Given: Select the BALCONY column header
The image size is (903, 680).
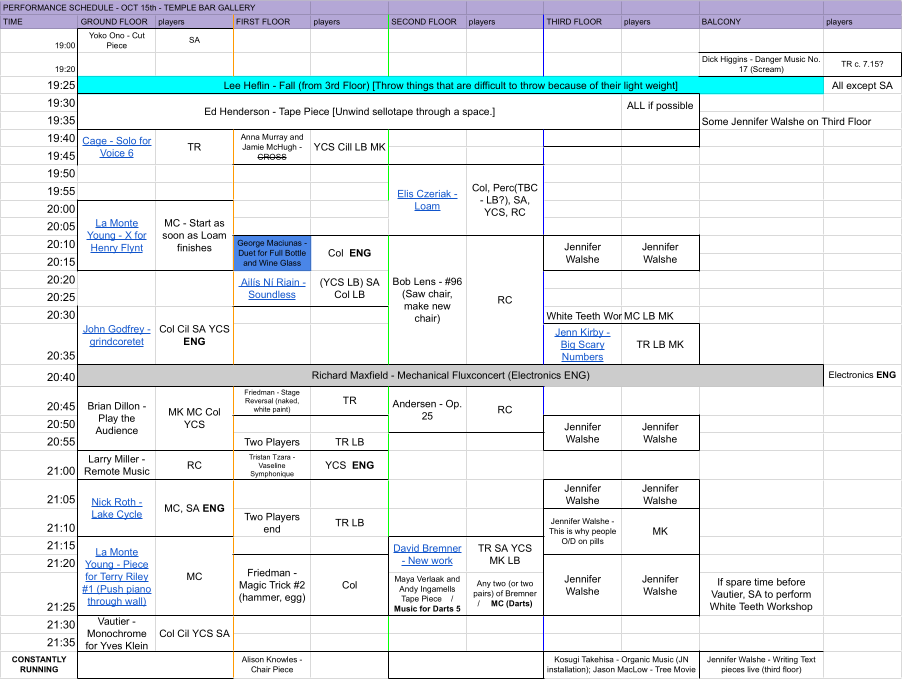Looking at the screenshot, I should click(x=760, y=21).
